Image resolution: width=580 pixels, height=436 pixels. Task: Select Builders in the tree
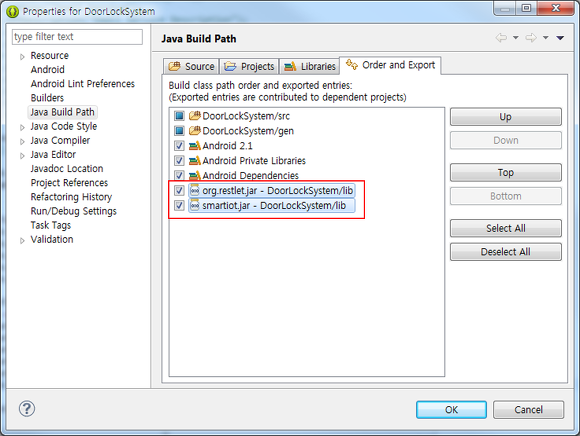coord(47,98)
